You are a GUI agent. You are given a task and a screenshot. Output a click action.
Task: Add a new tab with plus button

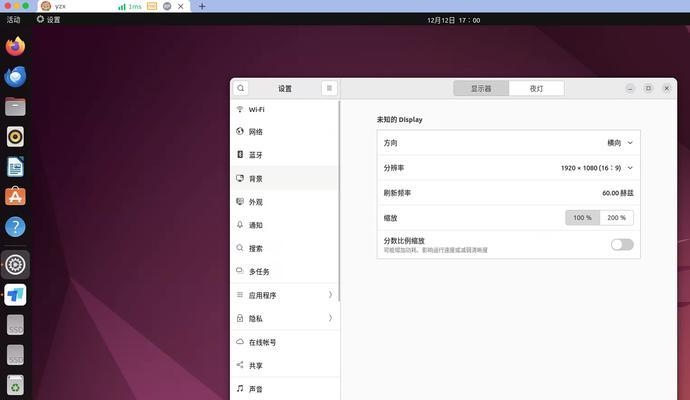click(202, 6)
